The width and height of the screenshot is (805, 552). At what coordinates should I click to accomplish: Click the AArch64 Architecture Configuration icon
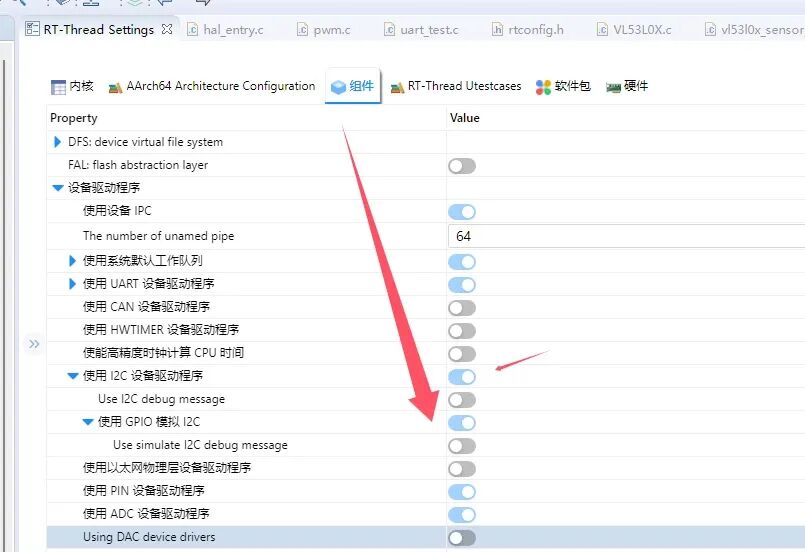115,87
